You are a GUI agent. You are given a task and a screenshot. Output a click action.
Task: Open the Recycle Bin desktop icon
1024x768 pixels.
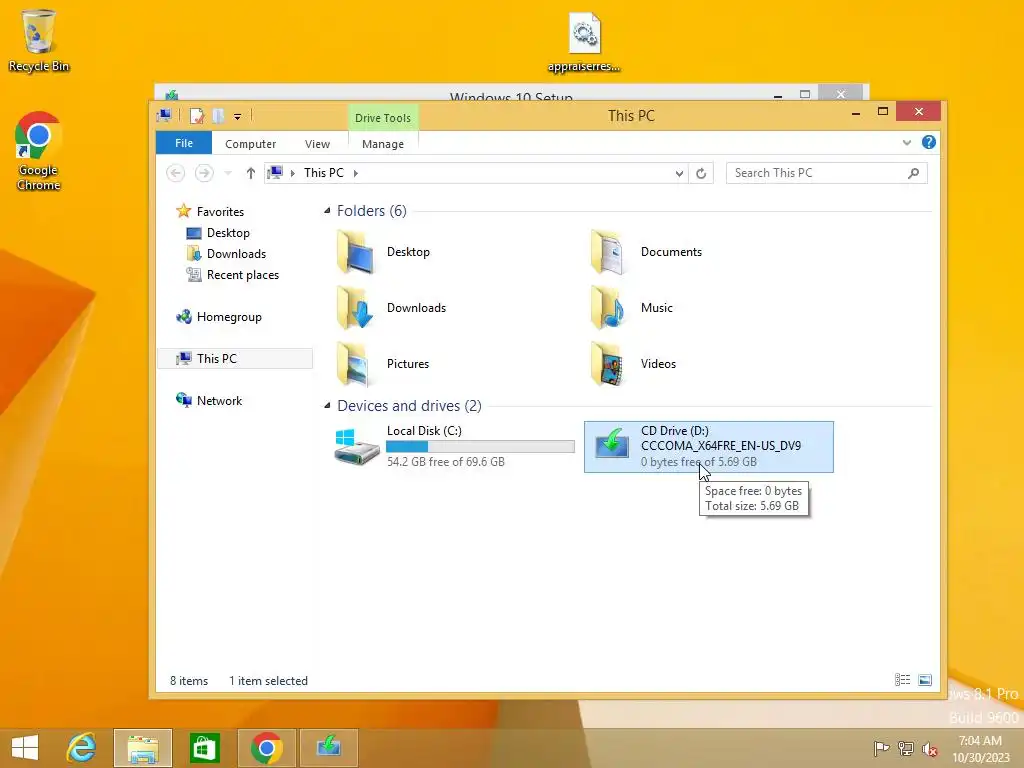(38, 40)
